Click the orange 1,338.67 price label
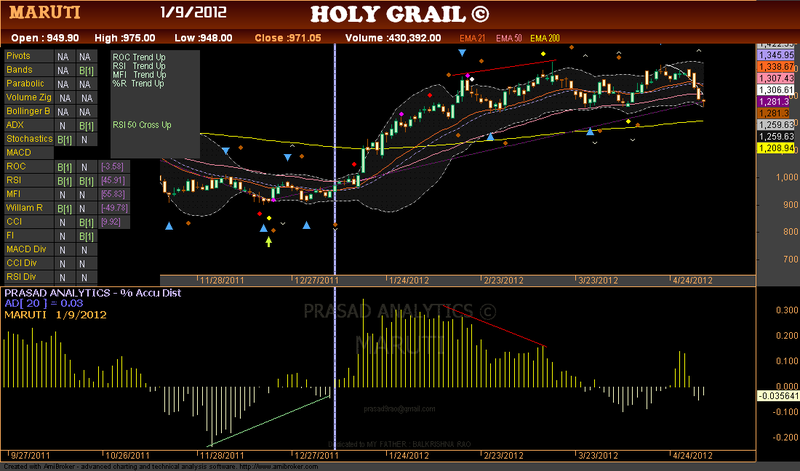 [776, 67]
